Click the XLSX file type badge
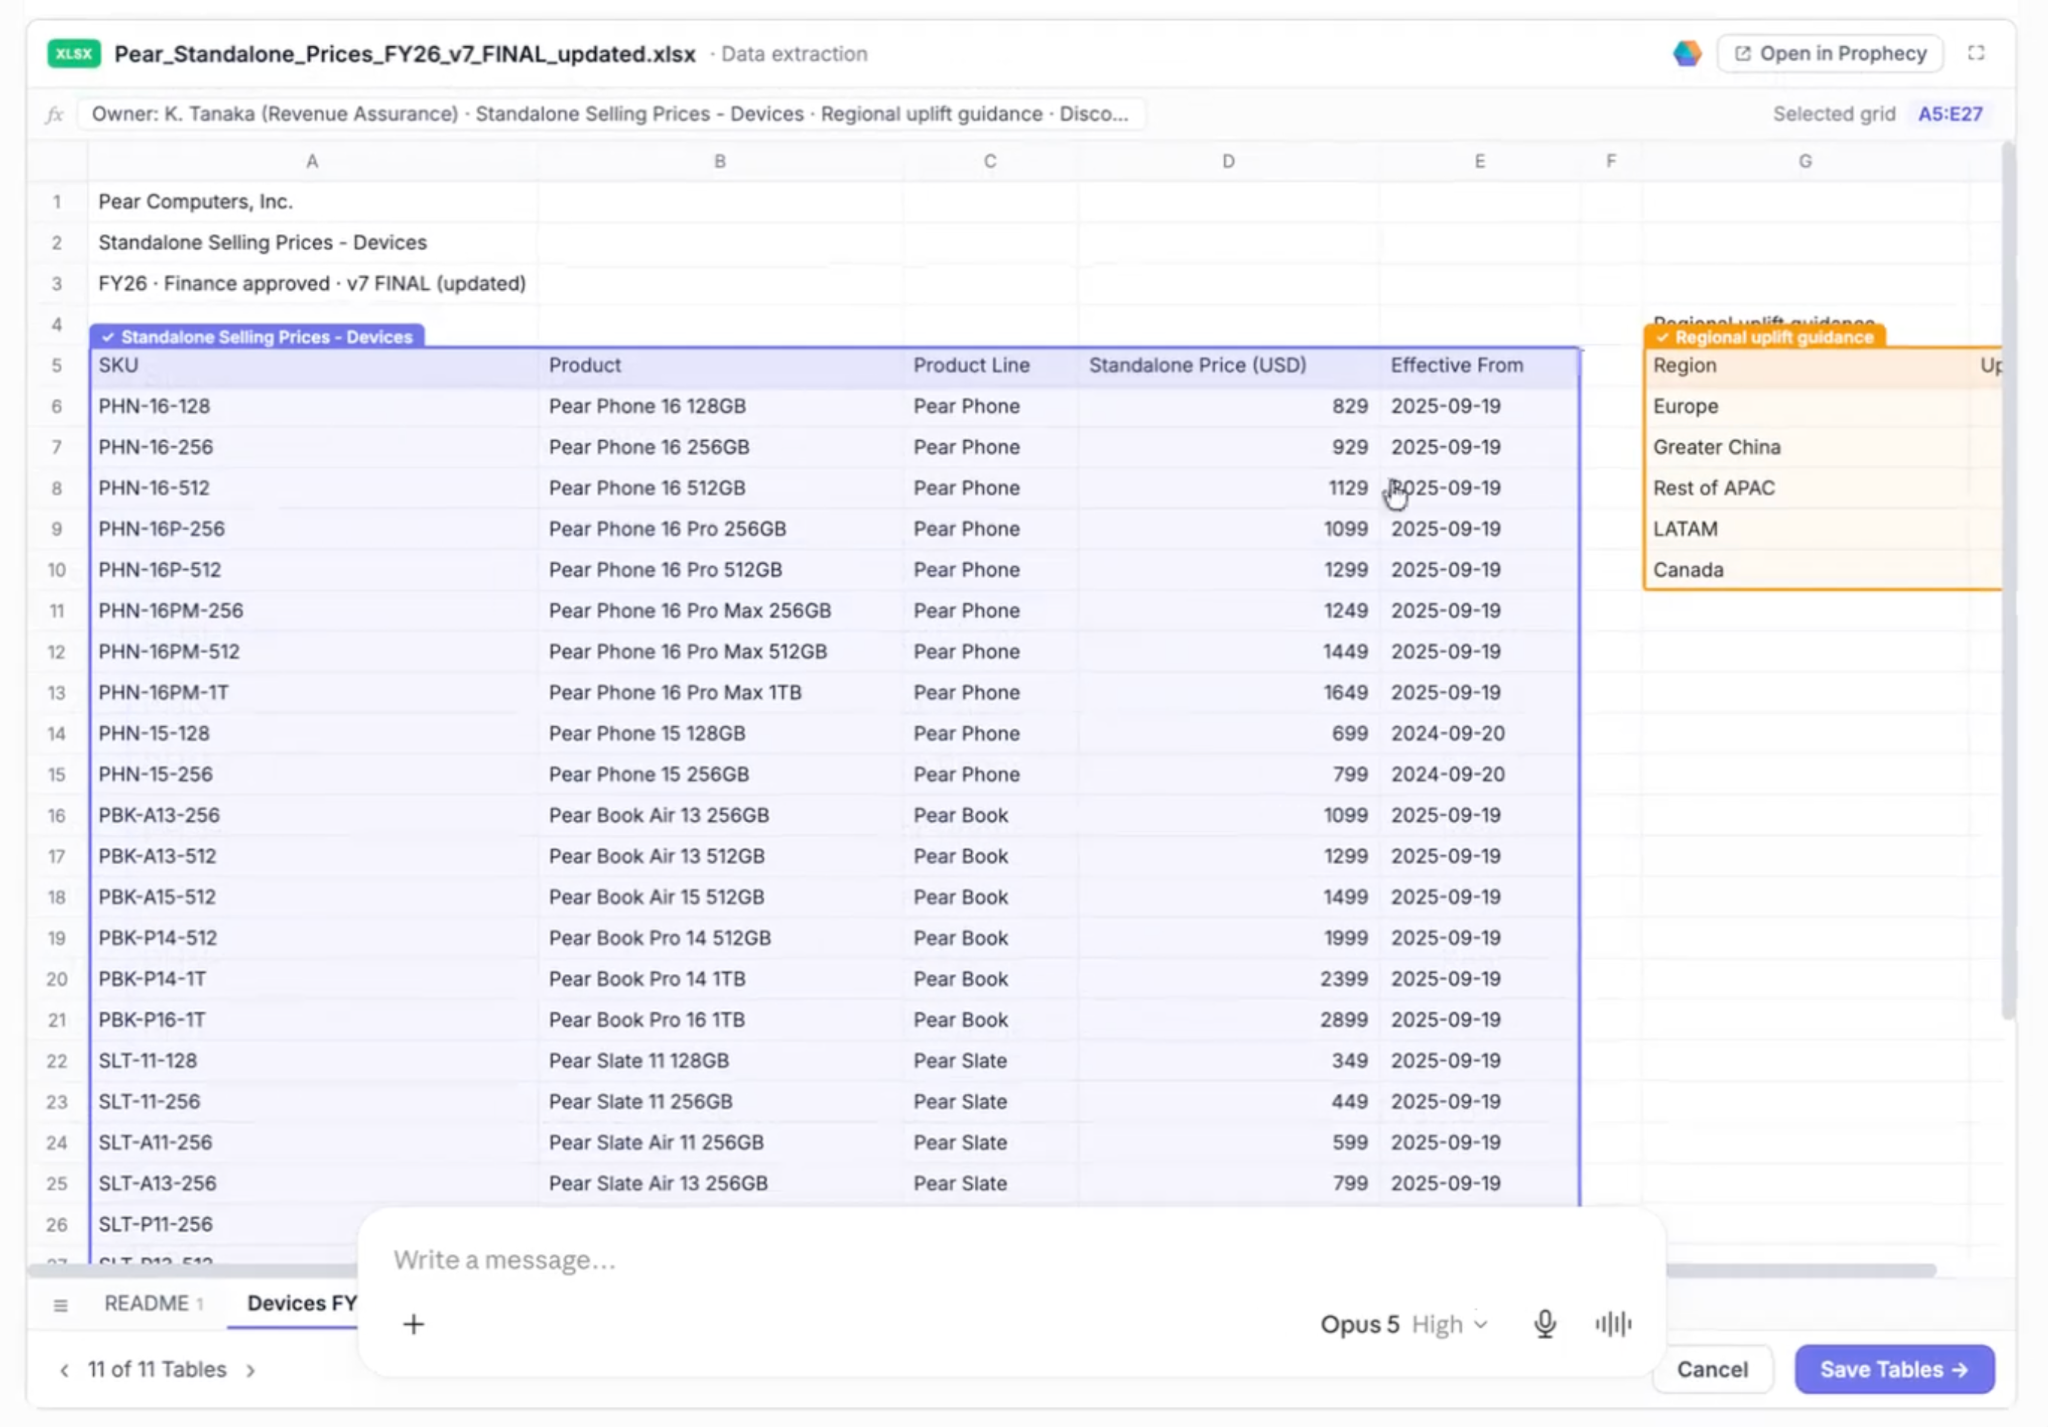 74,54
